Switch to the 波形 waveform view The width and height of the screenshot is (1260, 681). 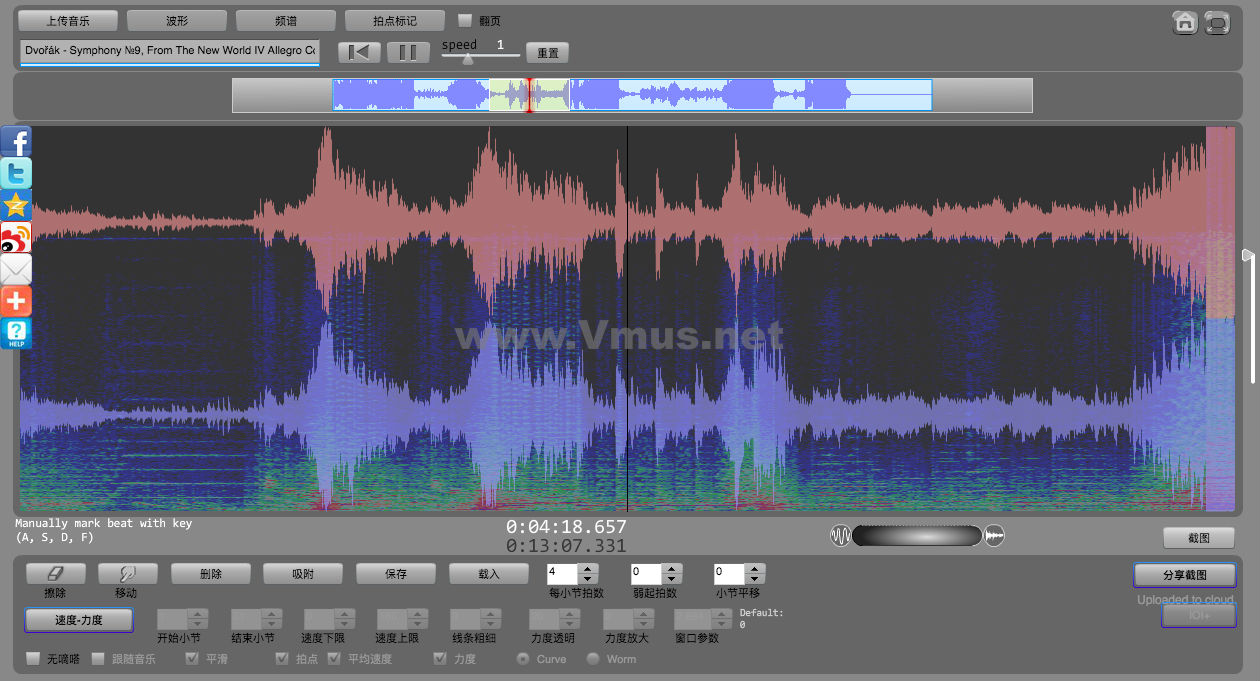point(177,20)
